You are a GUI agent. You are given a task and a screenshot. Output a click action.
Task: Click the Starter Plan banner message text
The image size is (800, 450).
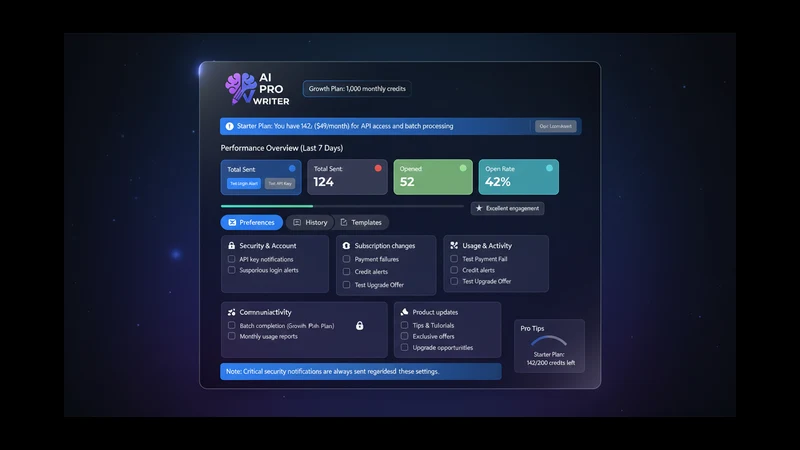[345, 126]
